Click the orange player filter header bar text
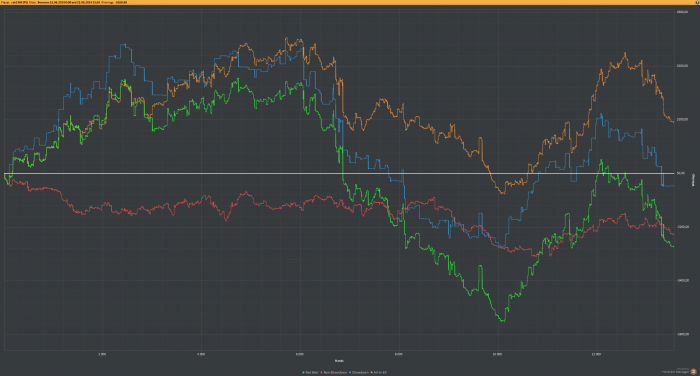 (x=64, y=2)
